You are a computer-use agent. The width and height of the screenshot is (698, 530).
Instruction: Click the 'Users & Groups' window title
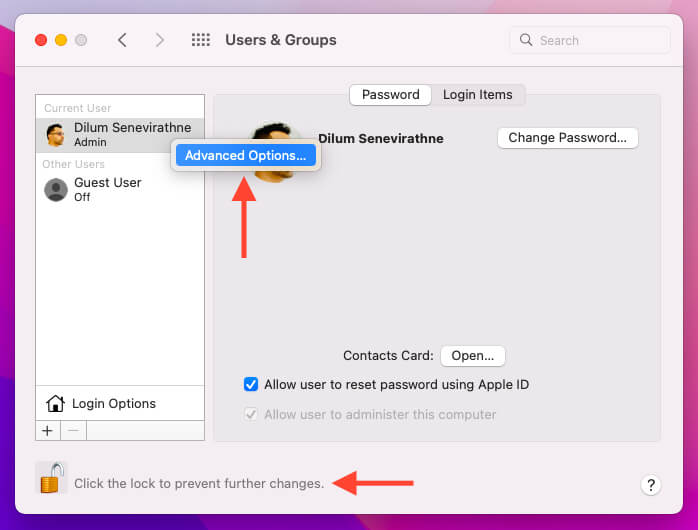point(280,40)
